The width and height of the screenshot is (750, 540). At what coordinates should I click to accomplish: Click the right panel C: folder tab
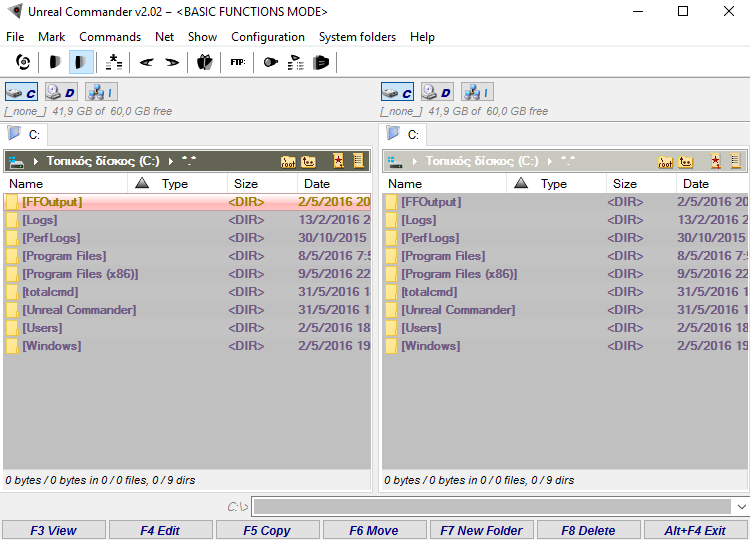point(404,134)
